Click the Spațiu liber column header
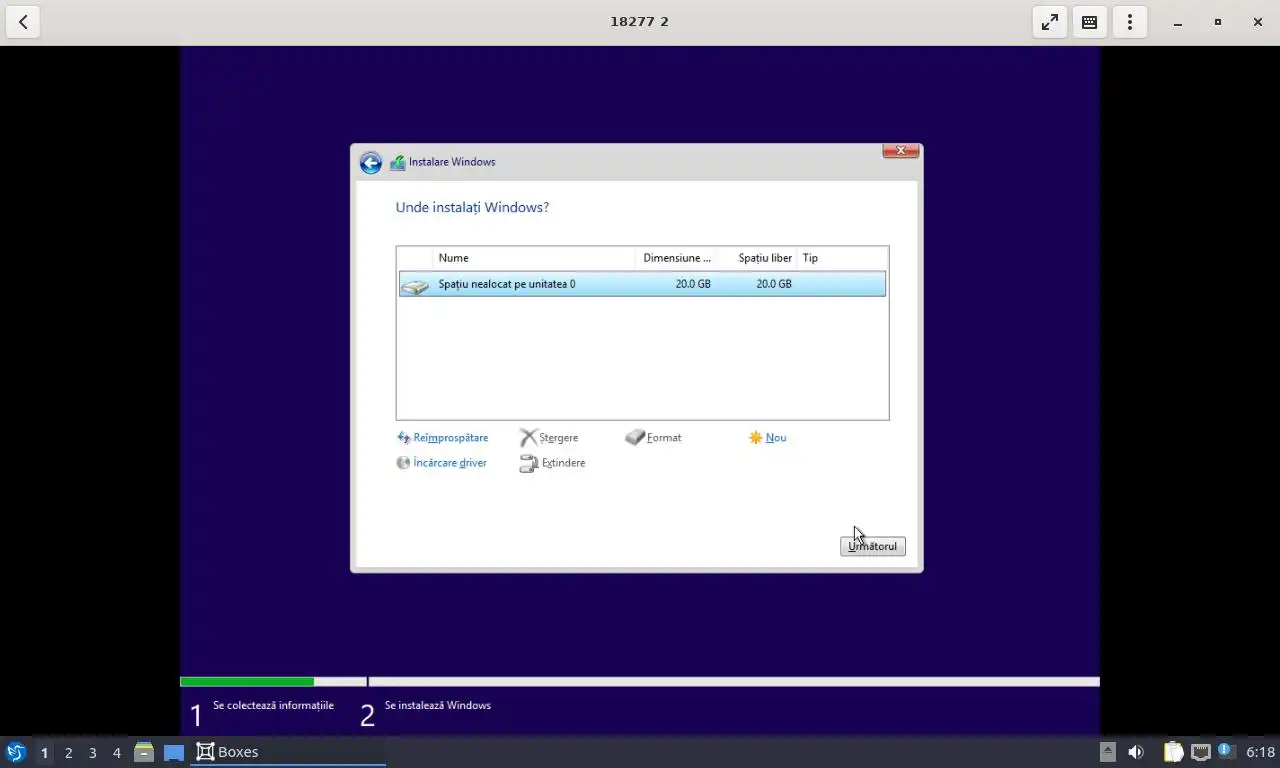Screen dimensions: 1280x768 pos(758,258)
